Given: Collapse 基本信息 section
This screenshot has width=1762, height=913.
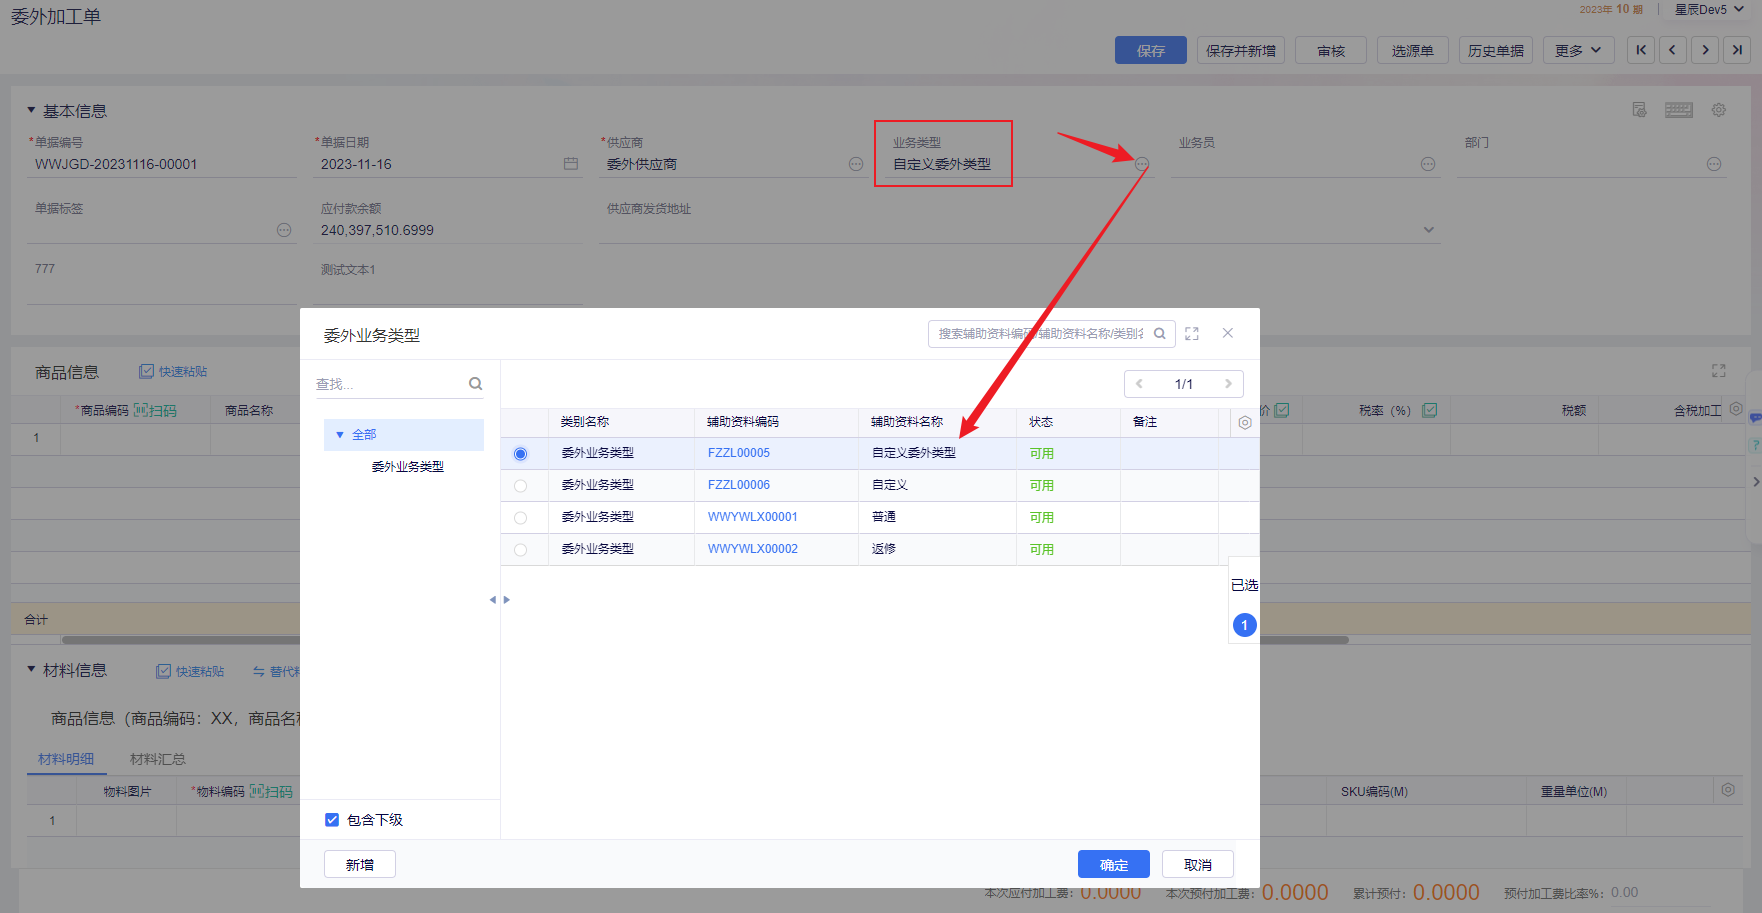Looking at the screenshot, I should click(x=31, y=110).
